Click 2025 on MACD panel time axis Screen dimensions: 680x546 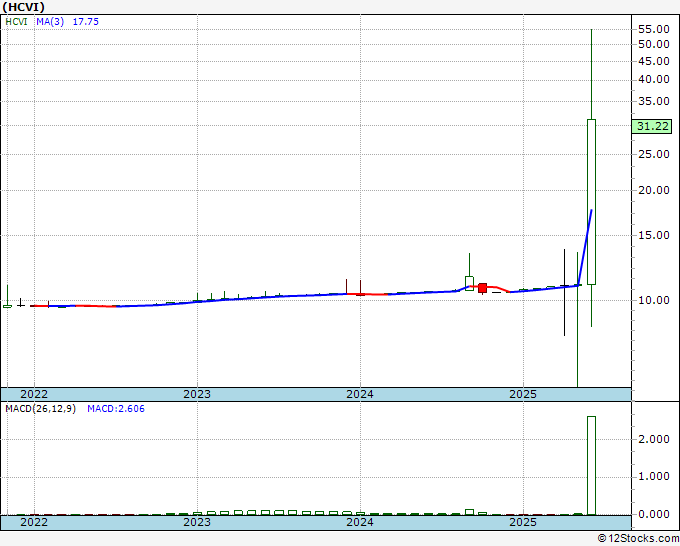click(x=523, y=523)
